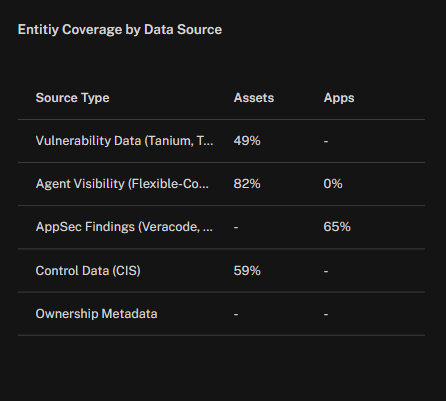The height and width of the screenshot is (401, 446).
Task: Click the 65% Apps value
Action: (337, 227)
